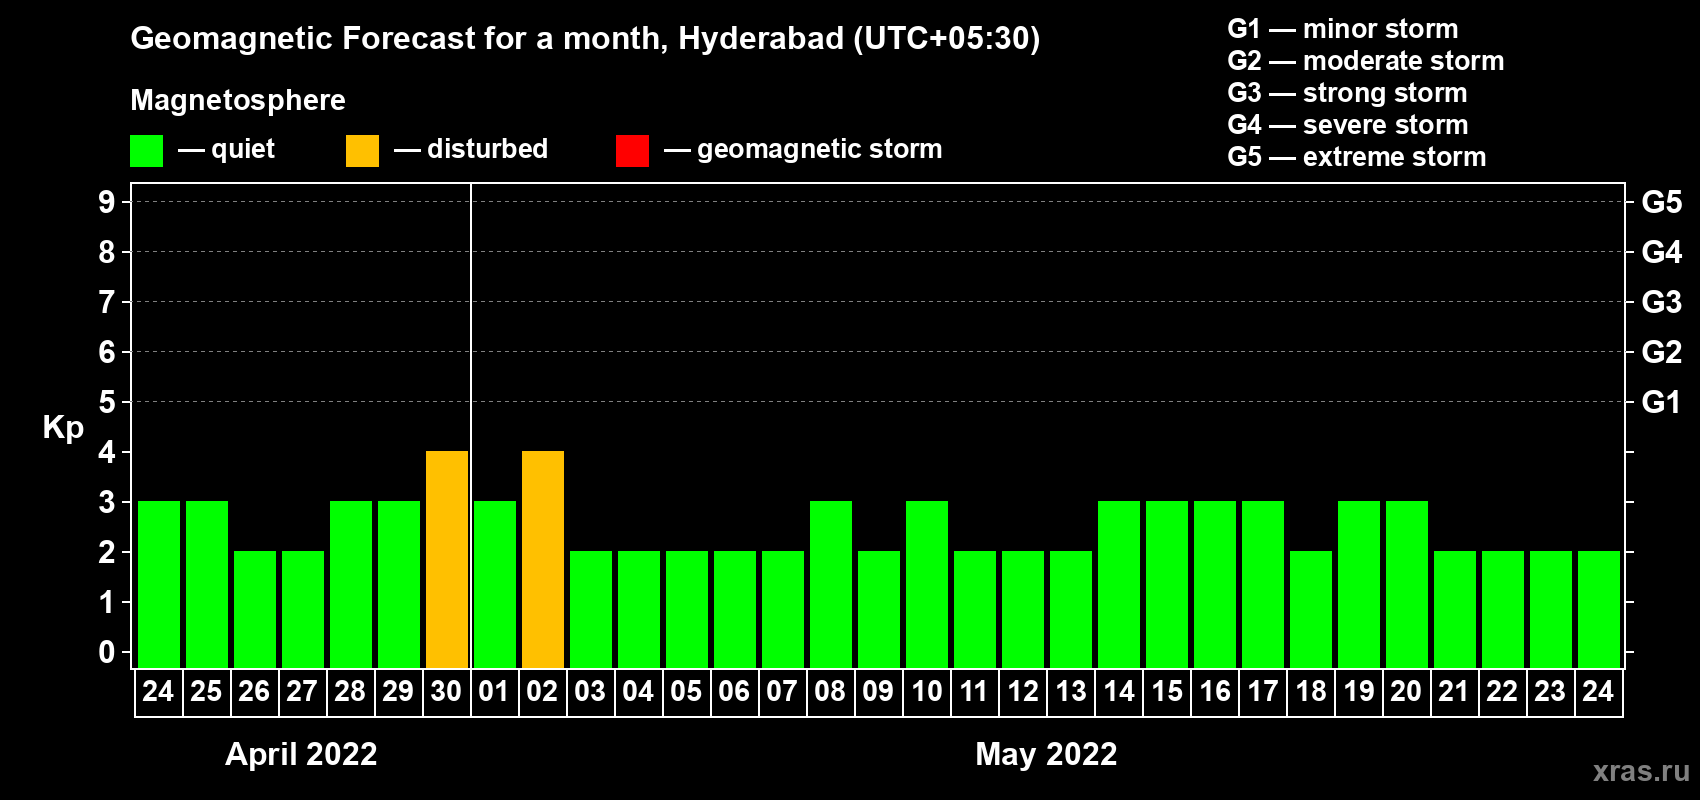Click the Kp value 9 on the axis

[x=107, y=202]
